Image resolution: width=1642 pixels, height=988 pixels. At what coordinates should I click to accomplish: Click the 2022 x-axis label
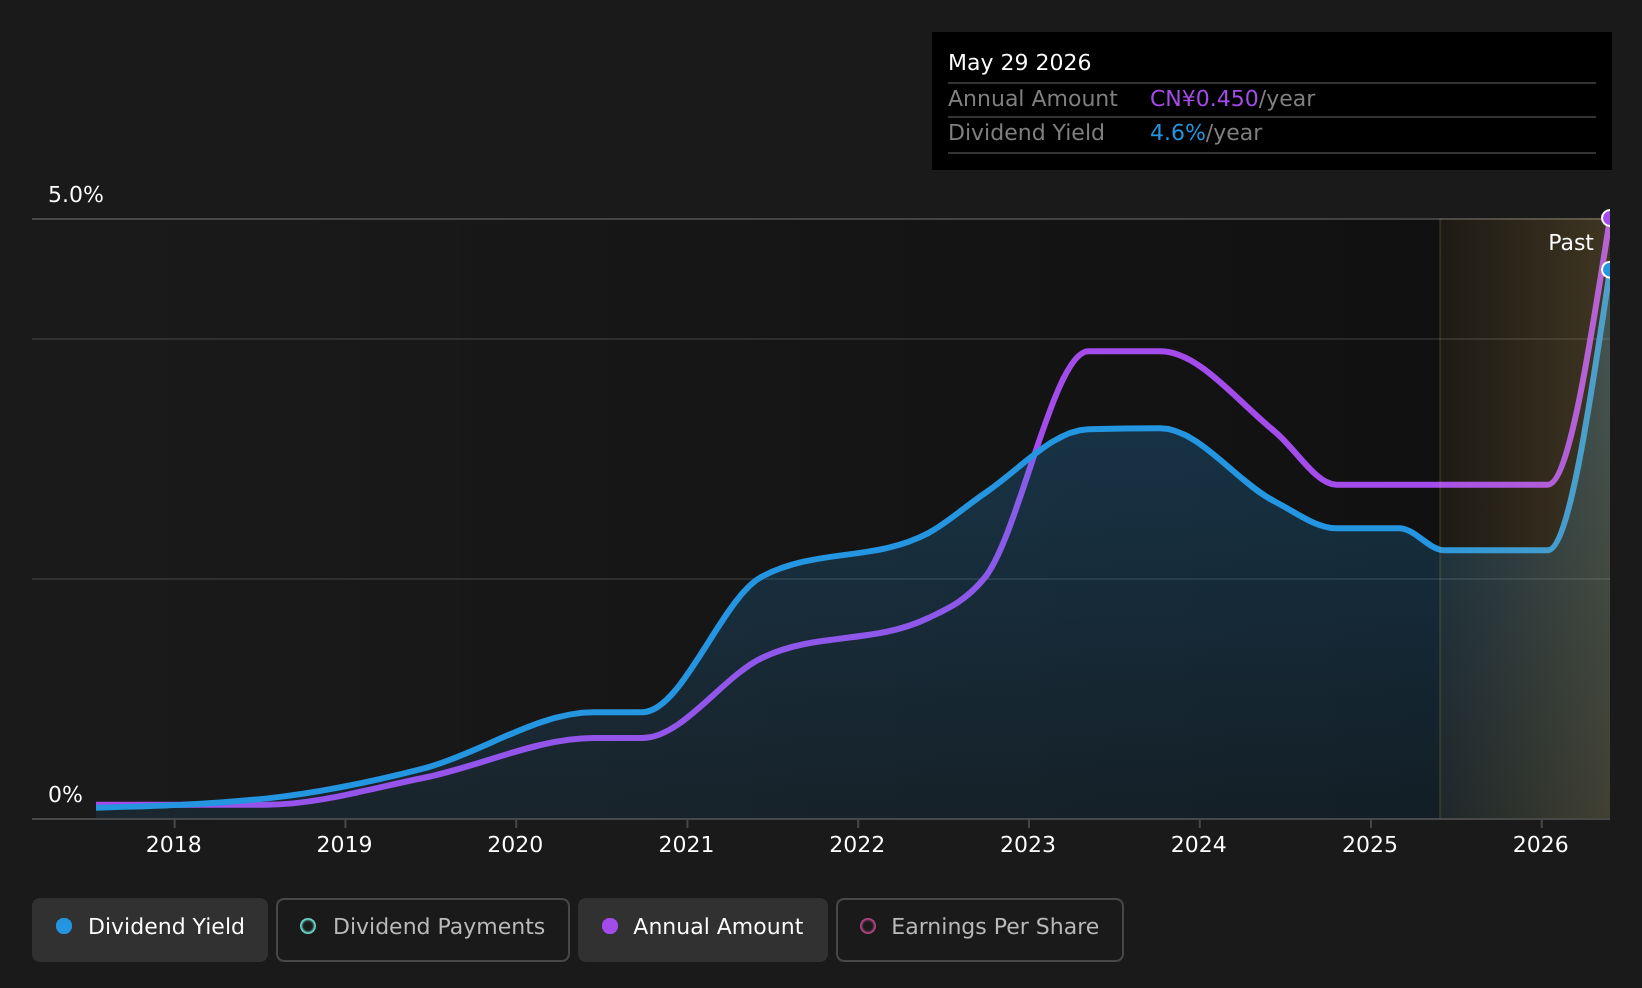[x=857, y=845]
